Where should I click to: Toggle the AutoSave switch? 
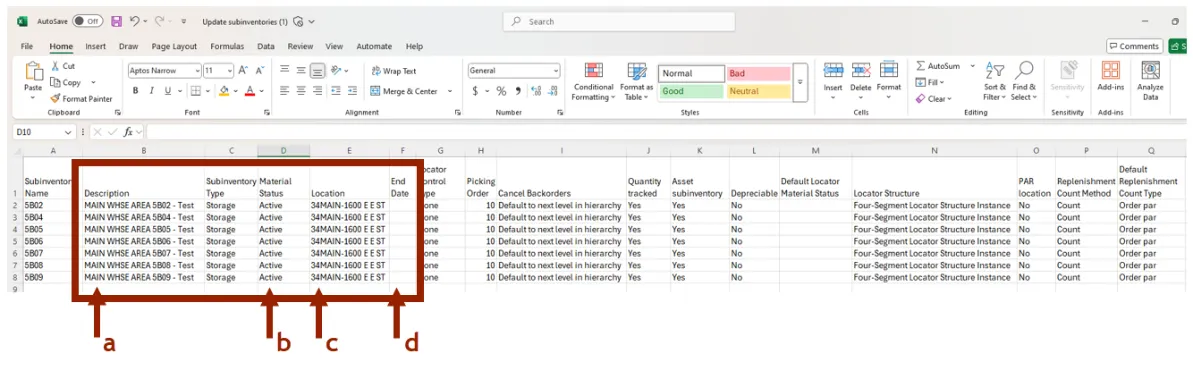87,21
